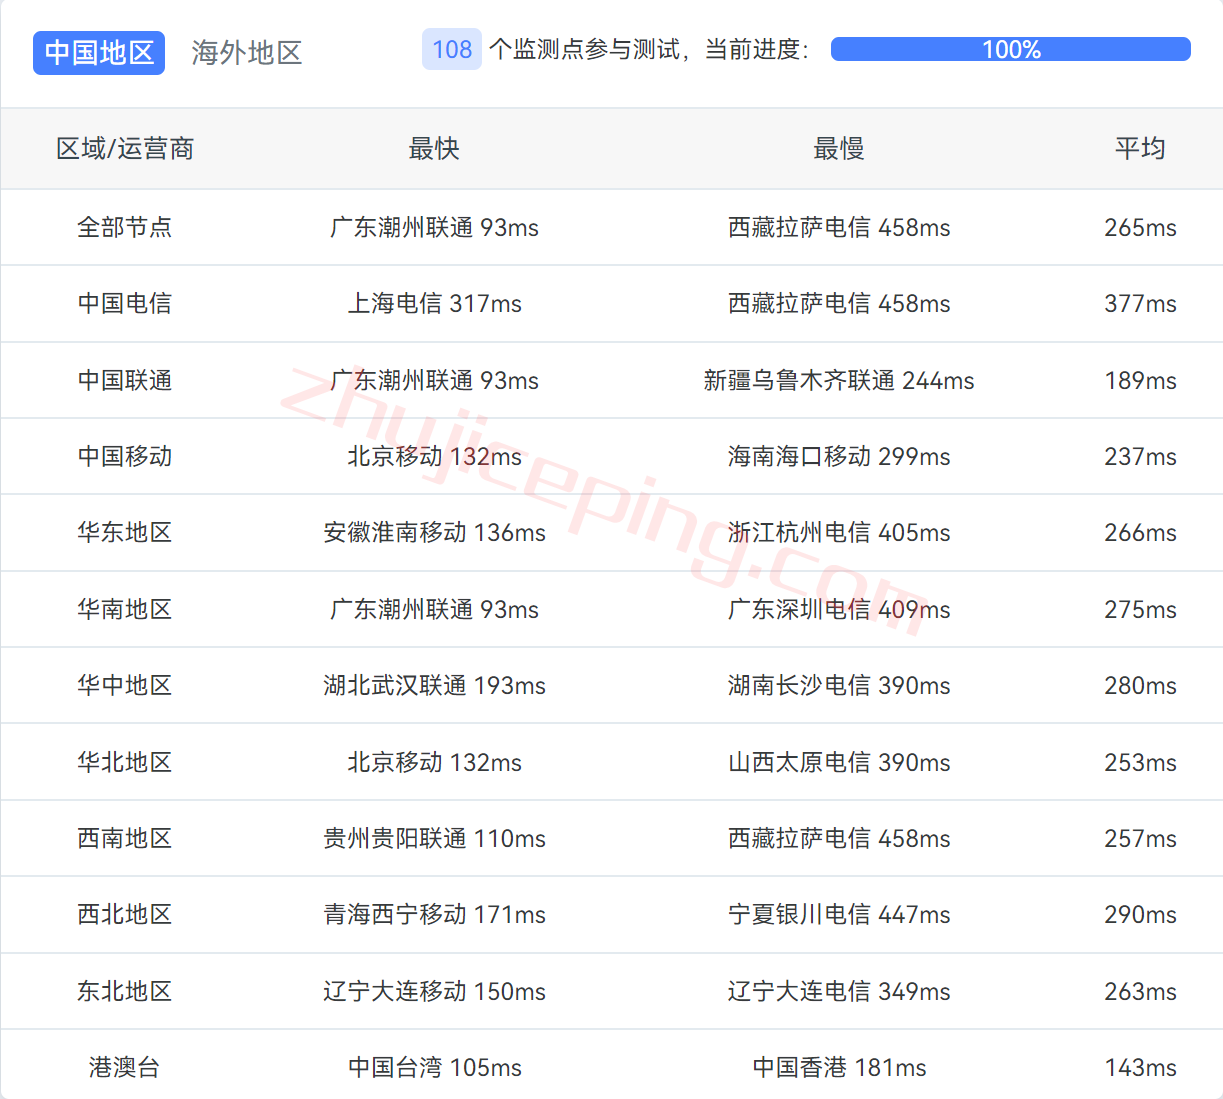Click the 263ms average for 东北地区
Screen dimensions: 1223x1099
pos(1140,991)
